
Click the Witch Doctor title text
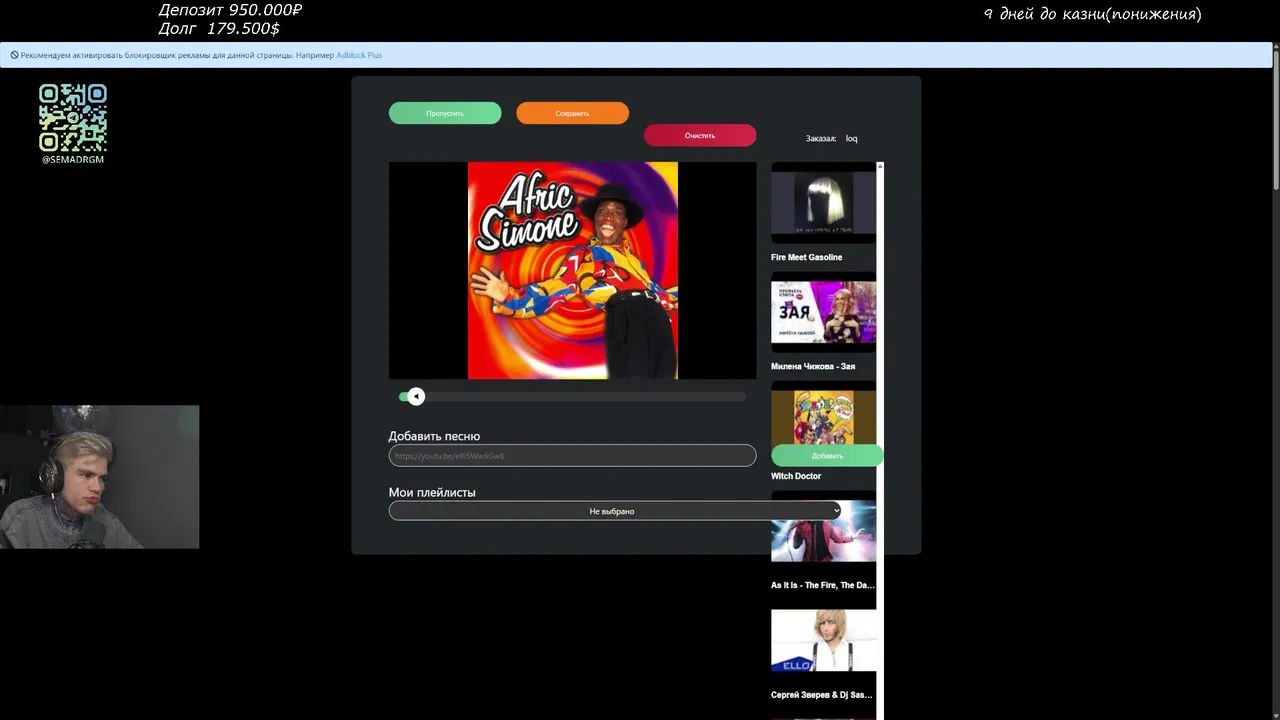(x=796, y=476)
